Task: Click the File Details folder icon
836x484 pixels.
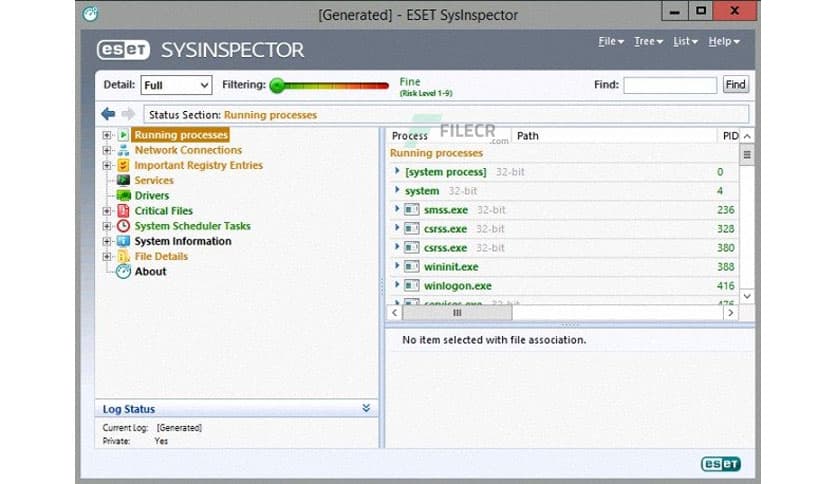Action: click(x=123, y=256)
